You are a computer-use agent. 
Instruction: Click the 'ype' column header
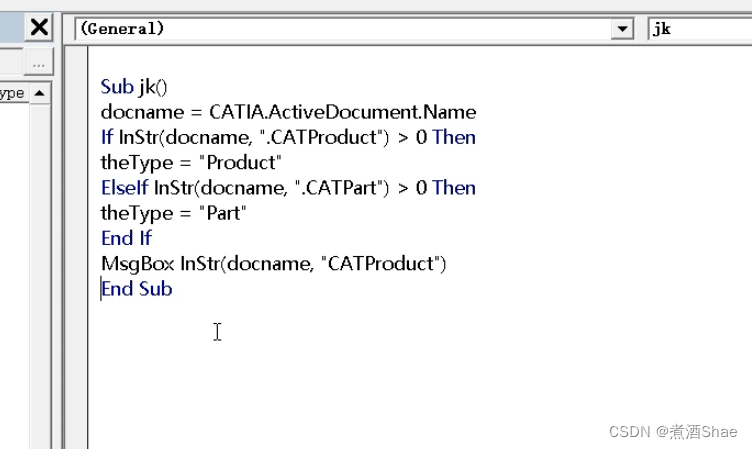(x=12, y=93)
